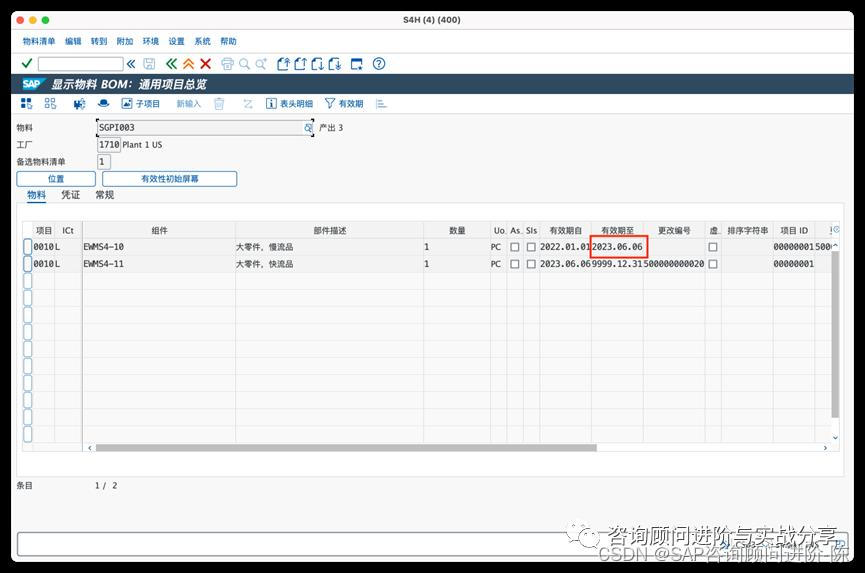This screenshot has width=865, height=573.
Task: Click the 有效期至 column header
Action: pyautogui.click(x=617, y=231)
